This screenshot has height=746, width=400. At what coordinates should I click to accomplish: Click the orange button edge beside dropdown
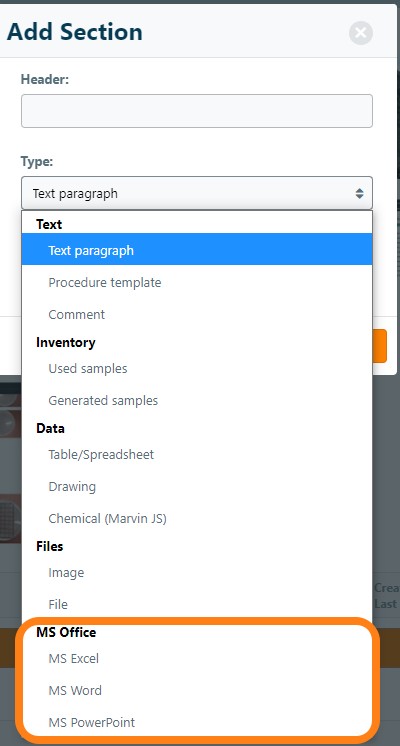click(x=380, y=346)
